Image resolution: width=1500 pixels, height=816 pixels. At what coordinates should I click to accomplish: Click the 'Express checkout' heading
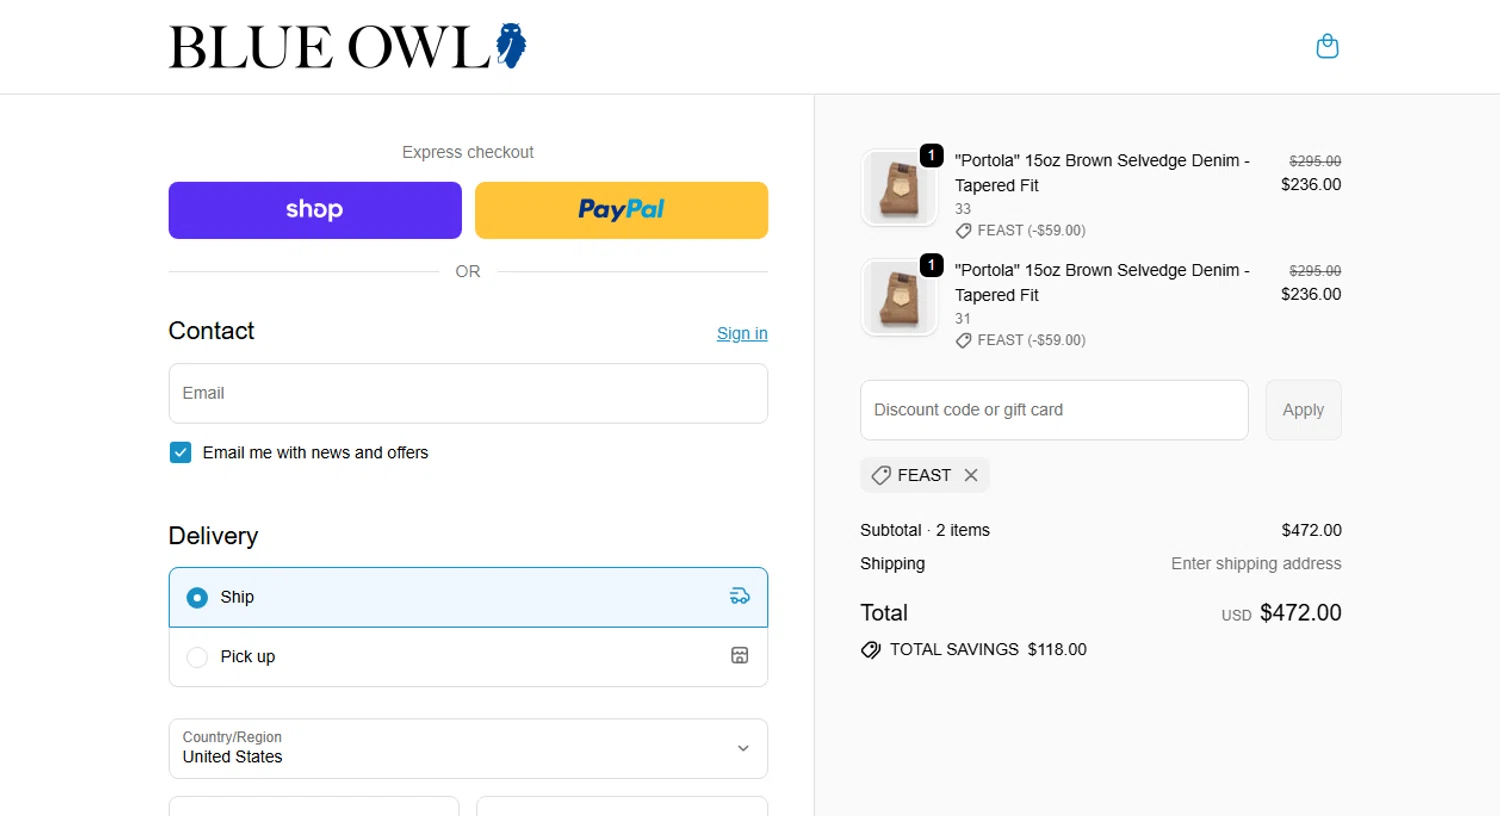(x=468, y=152)
